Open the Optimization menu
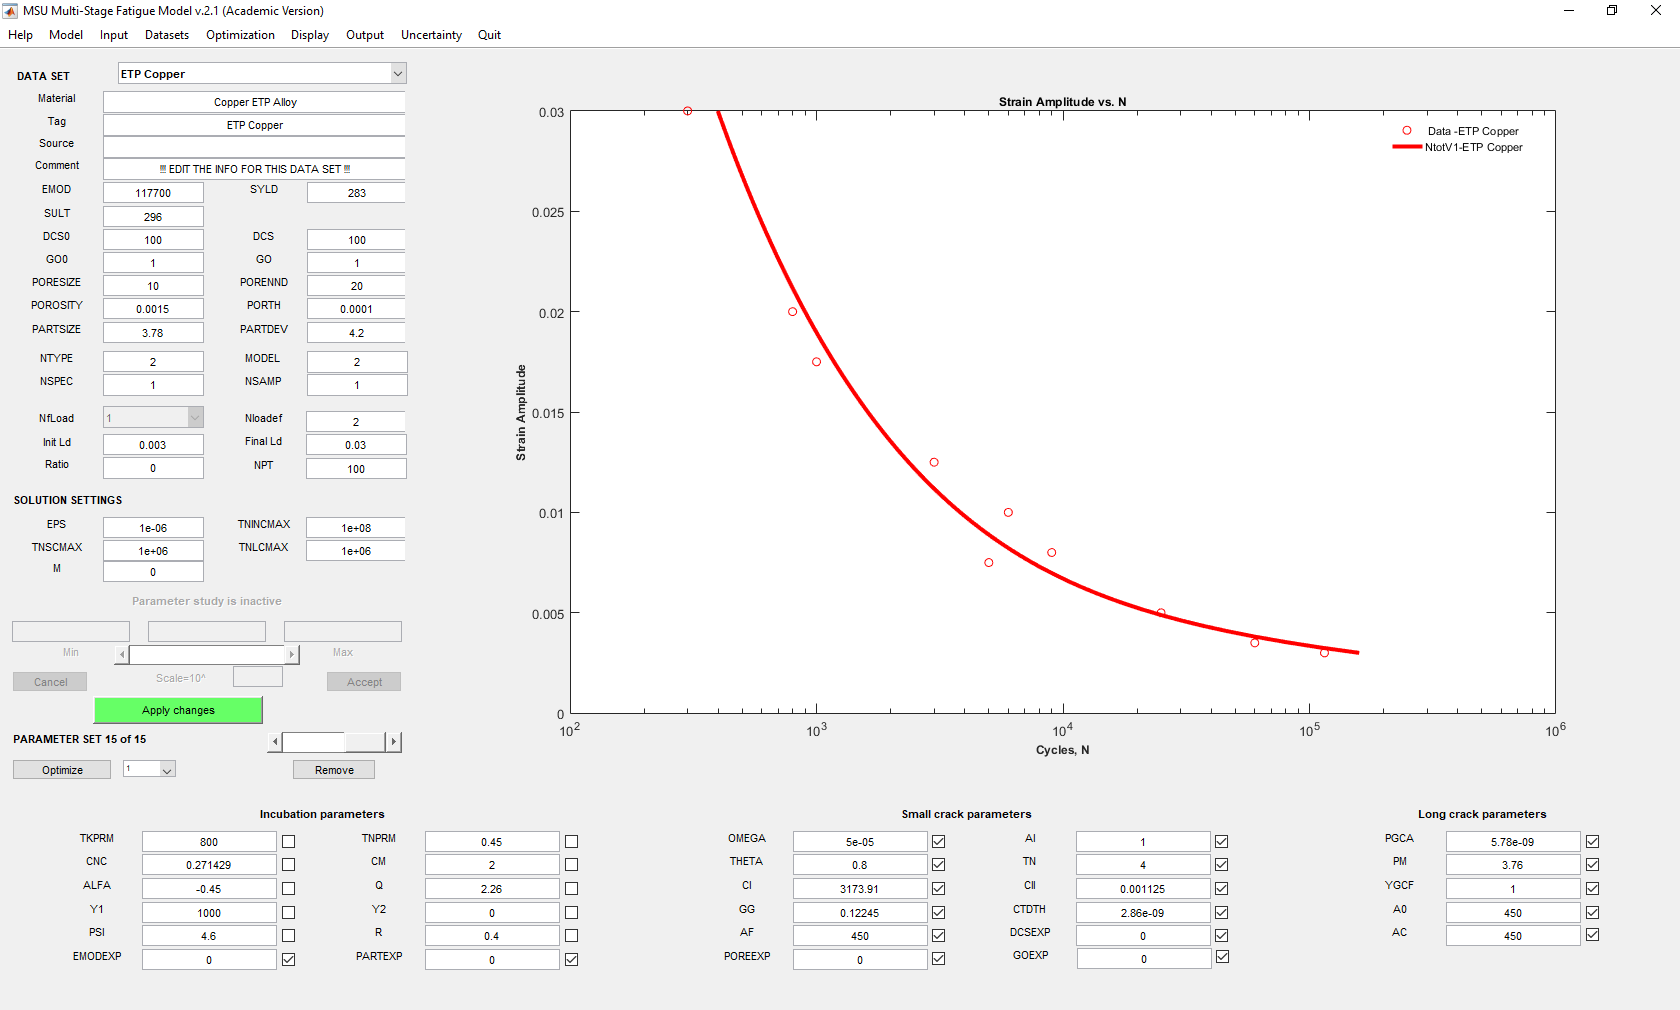The image size is (1680, 1010). [240, 35]
